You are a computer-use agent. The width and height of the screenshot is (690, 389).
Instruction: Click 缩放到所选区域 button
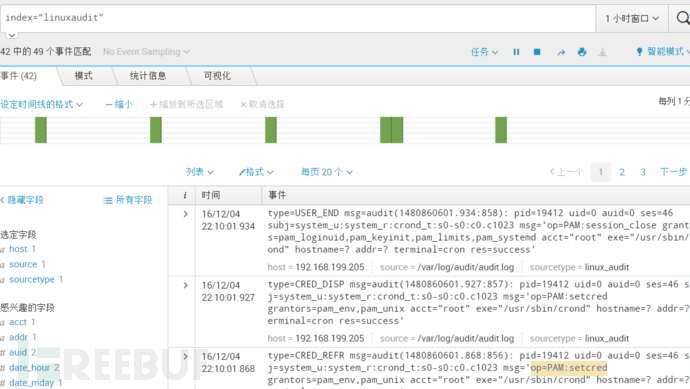coord(187,104)
